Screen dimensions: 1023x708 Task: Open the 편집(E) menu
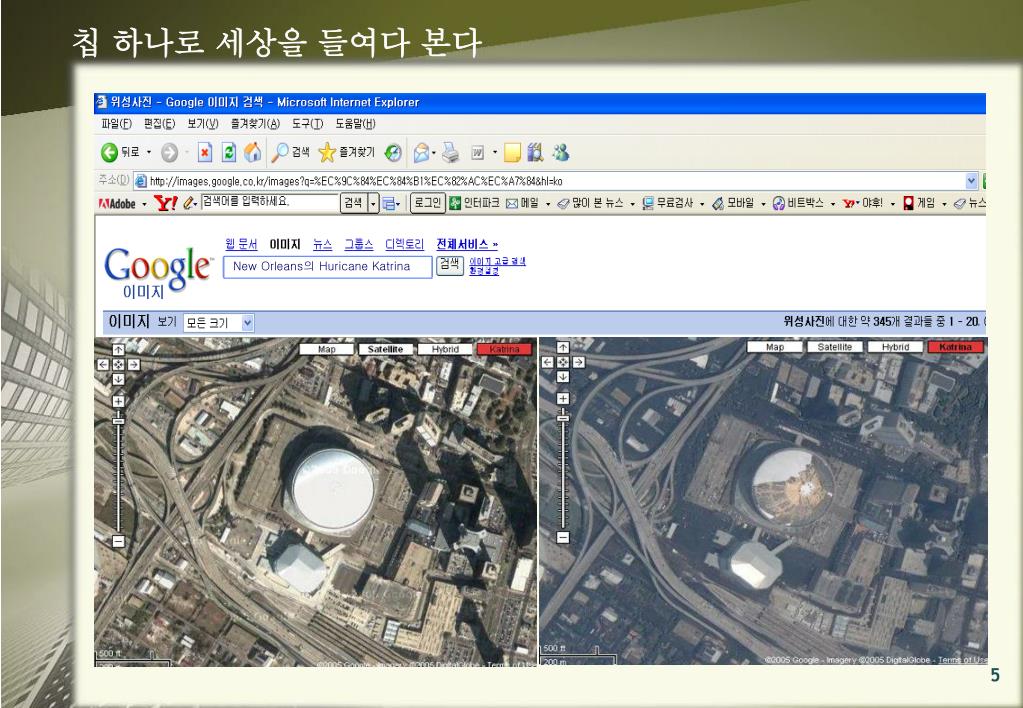tap(159, 124)
